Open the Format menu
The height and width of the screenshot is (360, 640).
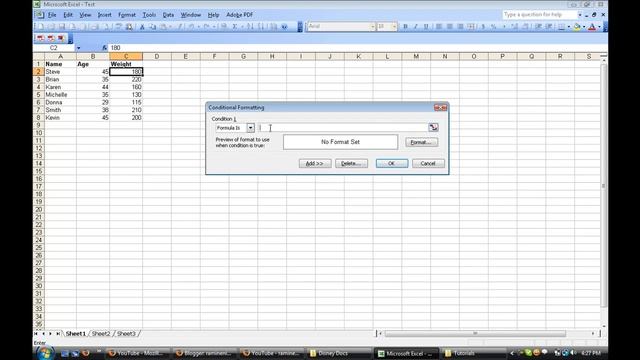point(127,15)
